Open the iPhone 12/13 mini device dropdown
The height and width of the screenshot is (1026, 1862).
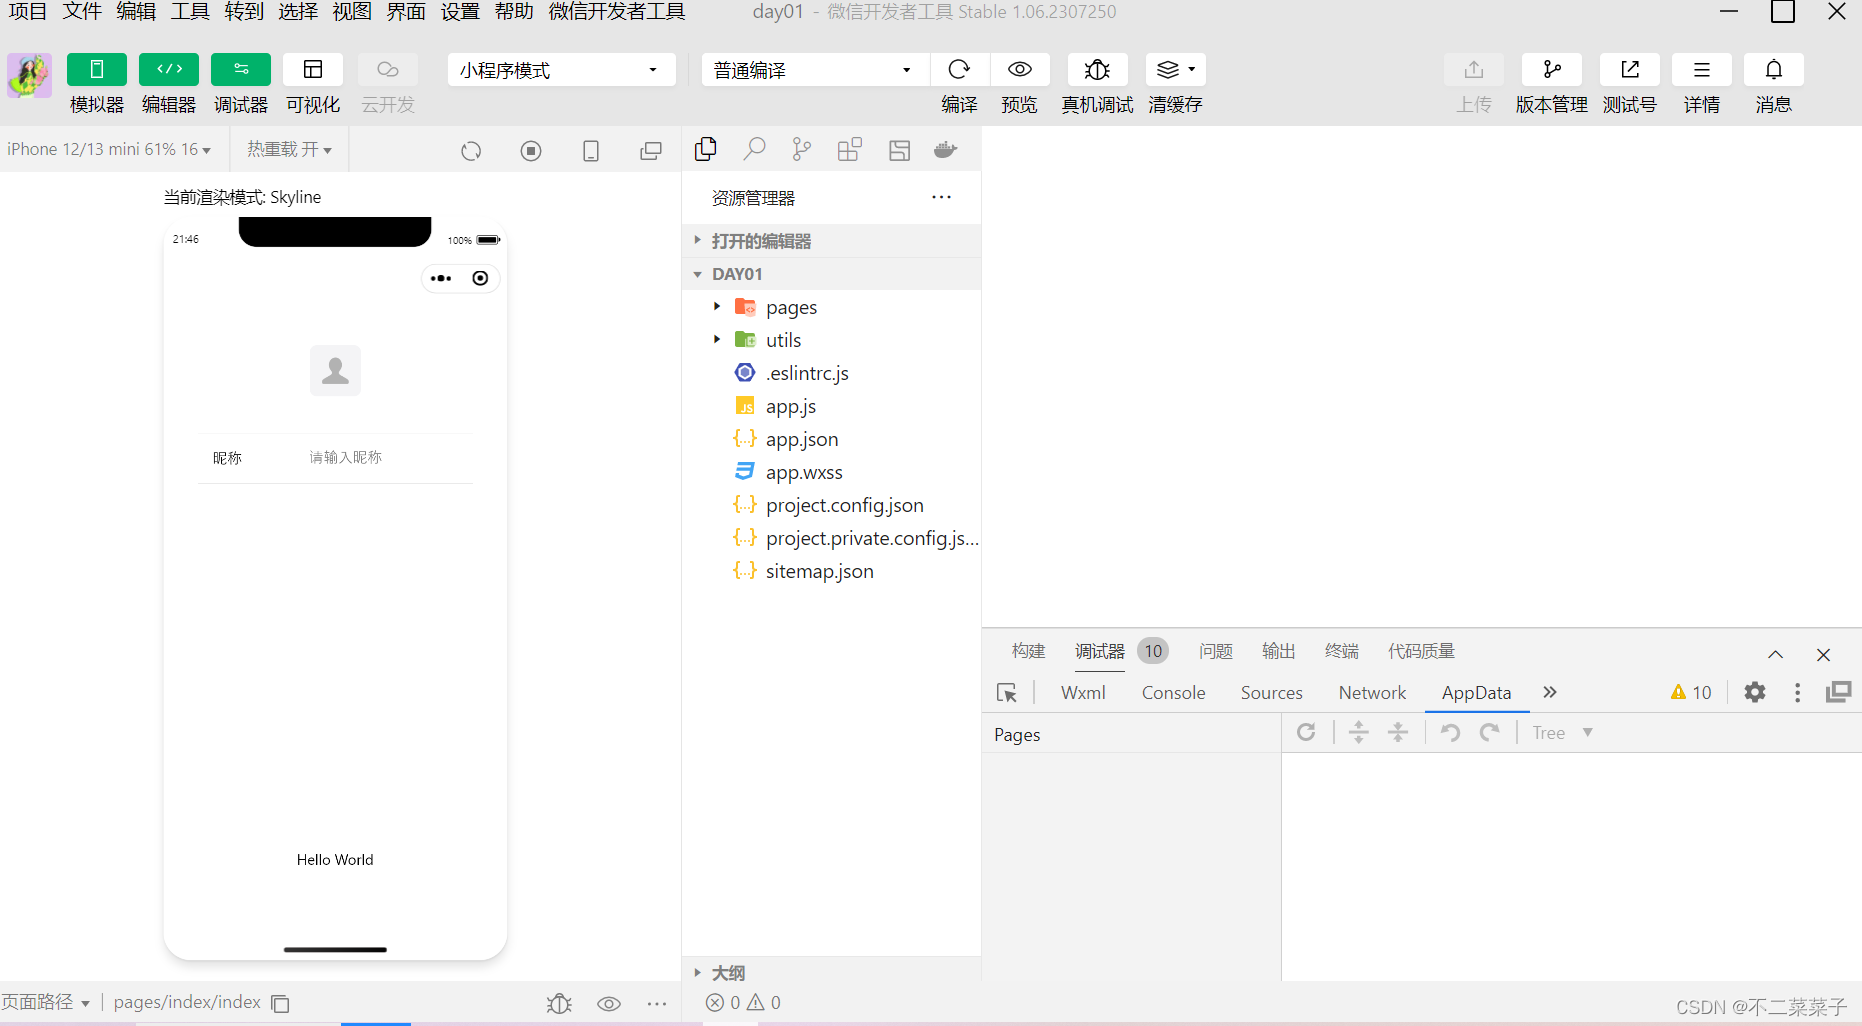pyautogui.click(x=109, y=150)
